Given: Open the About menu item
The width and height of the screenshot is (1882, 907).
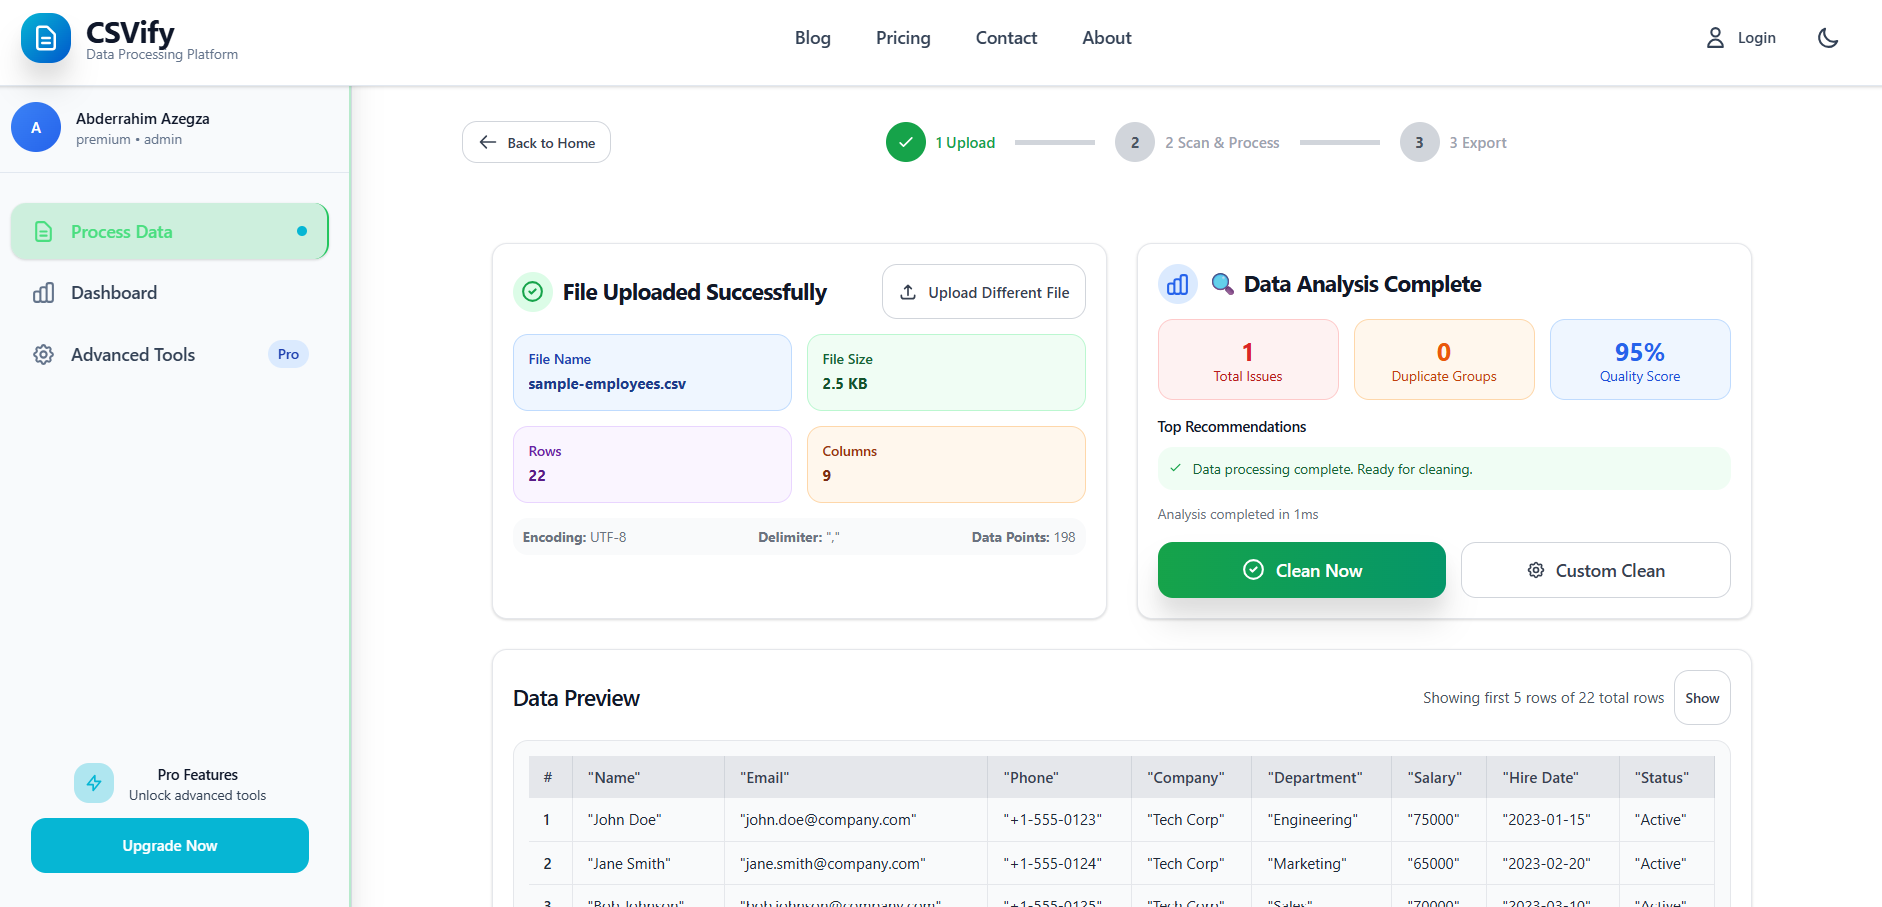Looking at the screenshot, I should pyautogui.click(x=1107, y=38).
